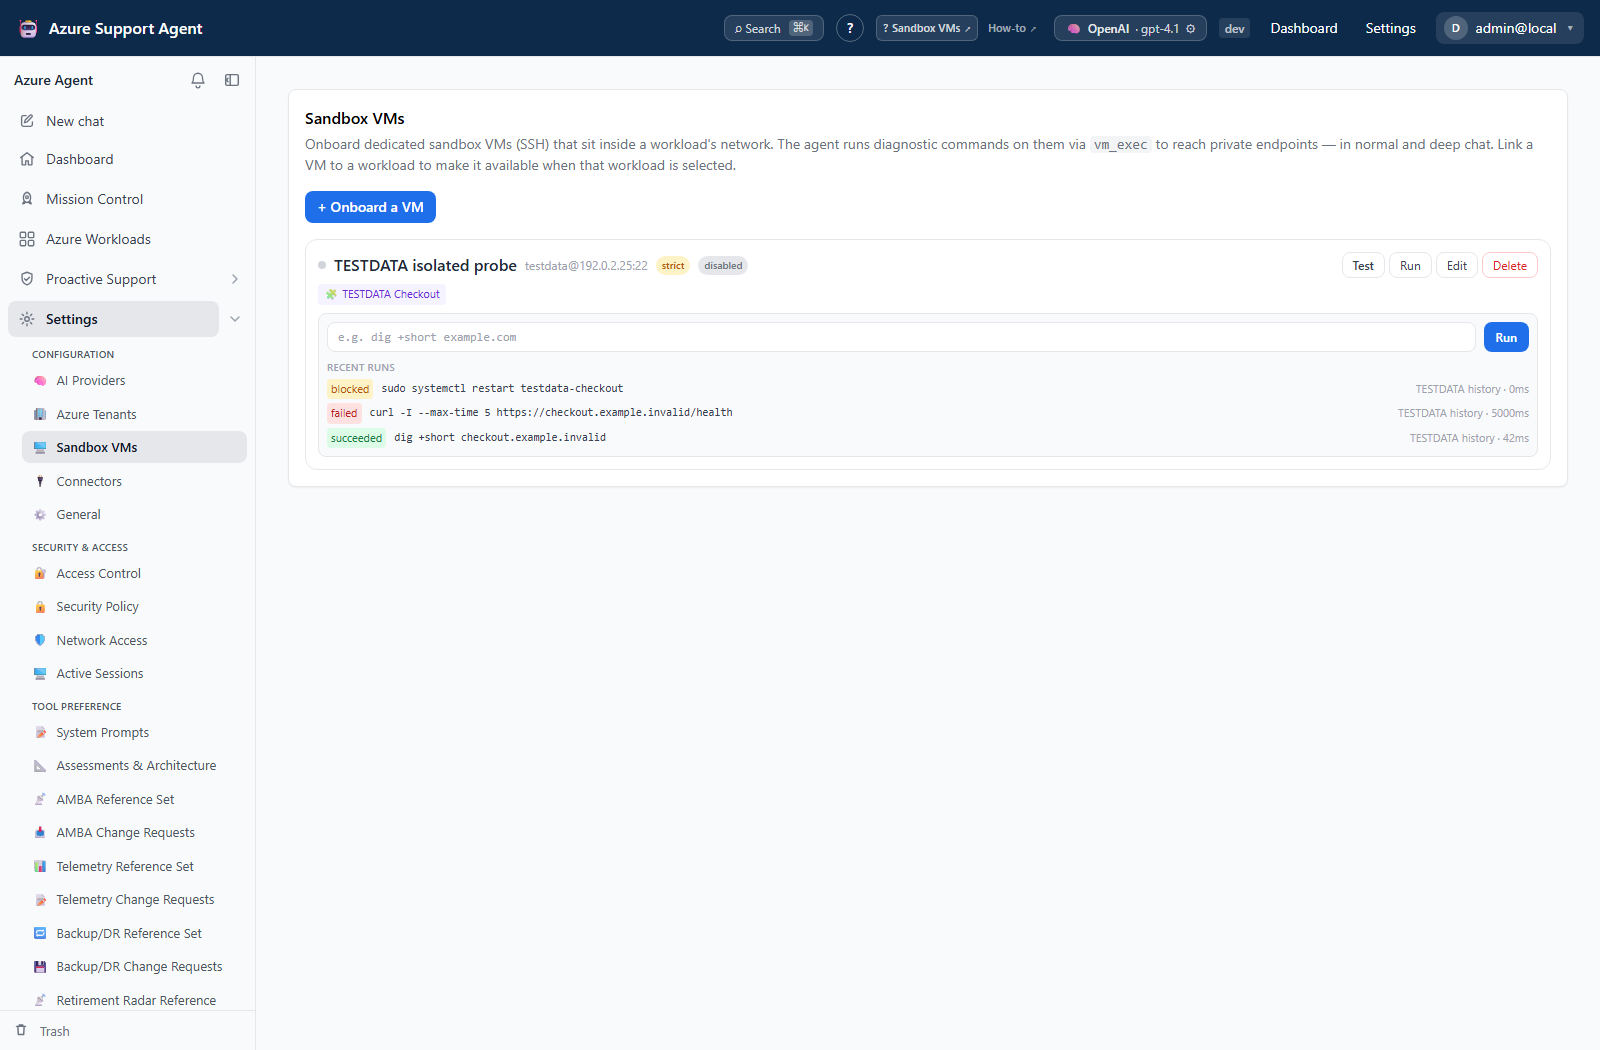Click the Telemetry Reference Set chart icon
Screen dimensions: 1600x1050
tap(40, 866)
